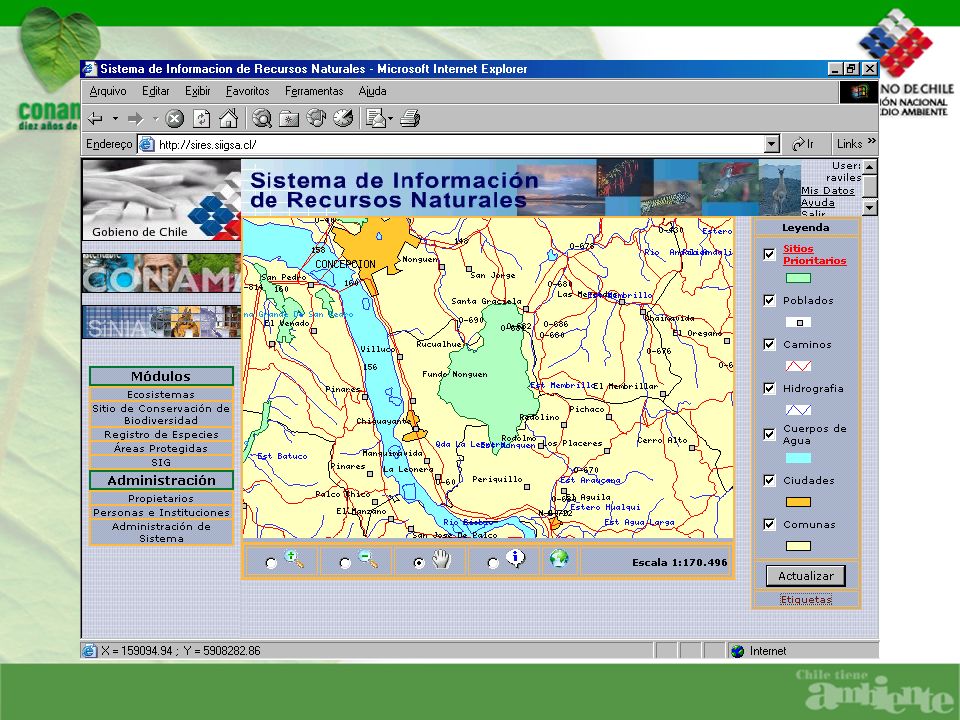
Task: Open the Arquivo menu
Action: click(x=108, y=91)
